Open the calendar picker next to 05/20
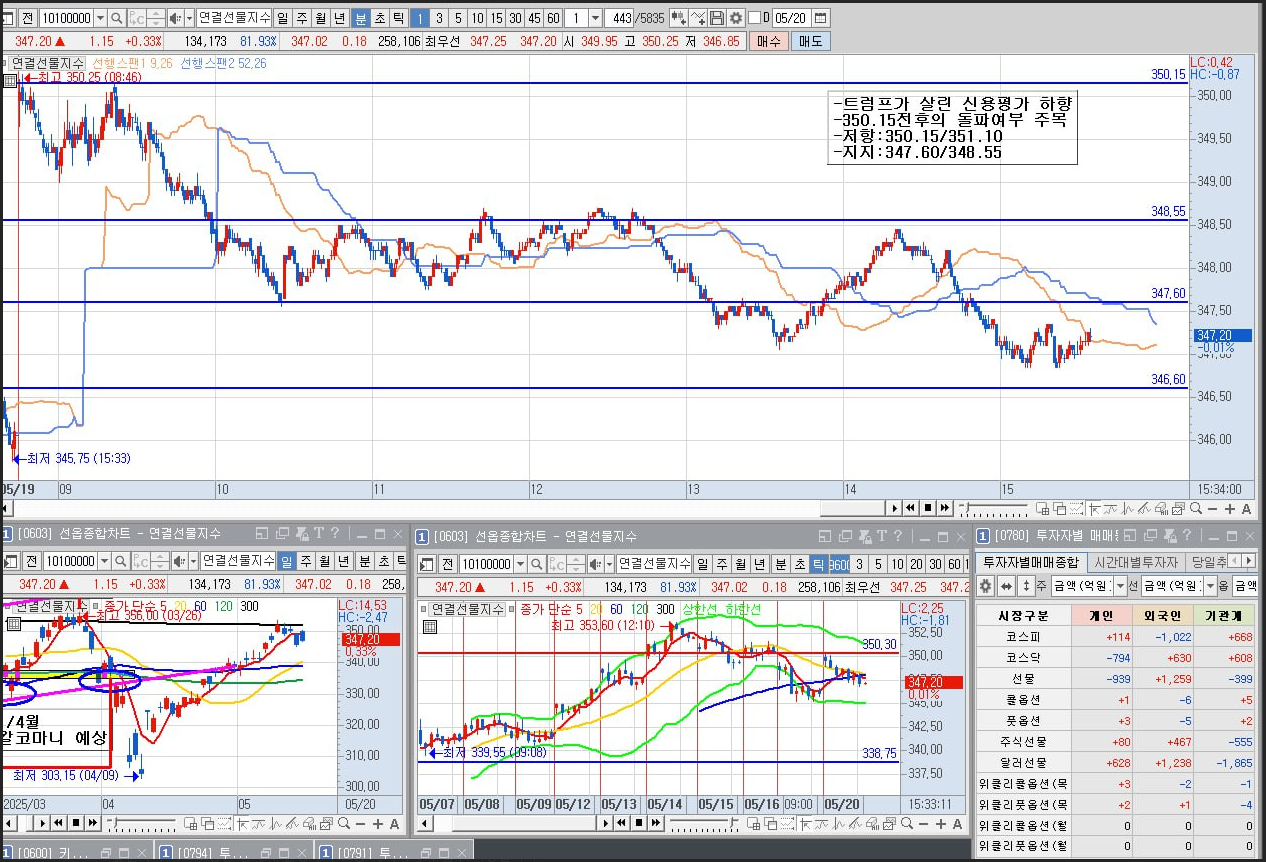 coord(820,18)
